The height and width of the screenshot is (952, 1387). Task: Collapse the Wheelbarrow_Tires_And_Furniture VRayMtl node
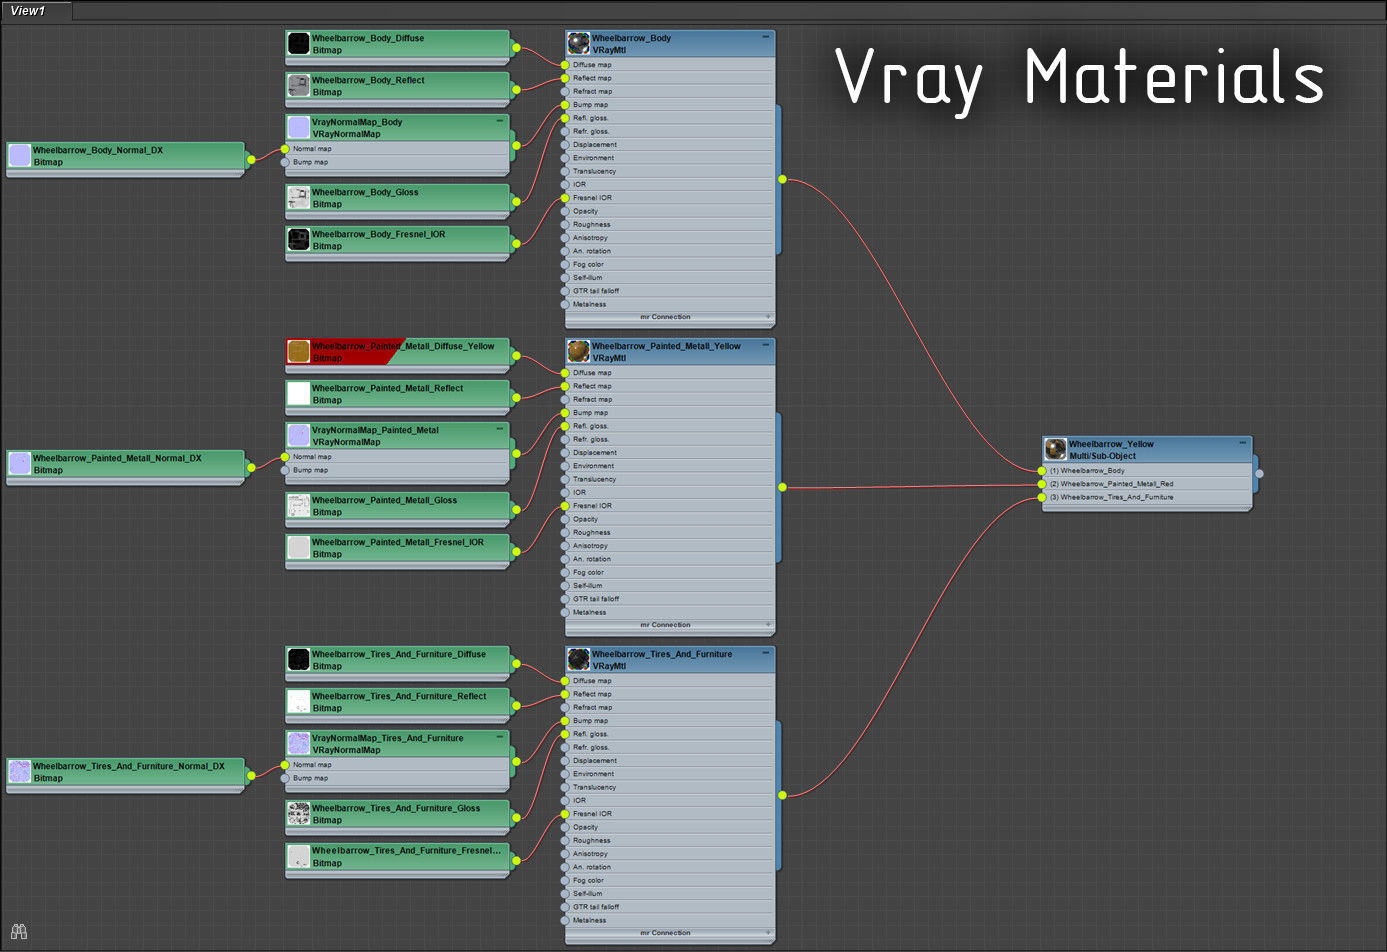(x=766, y=653)
